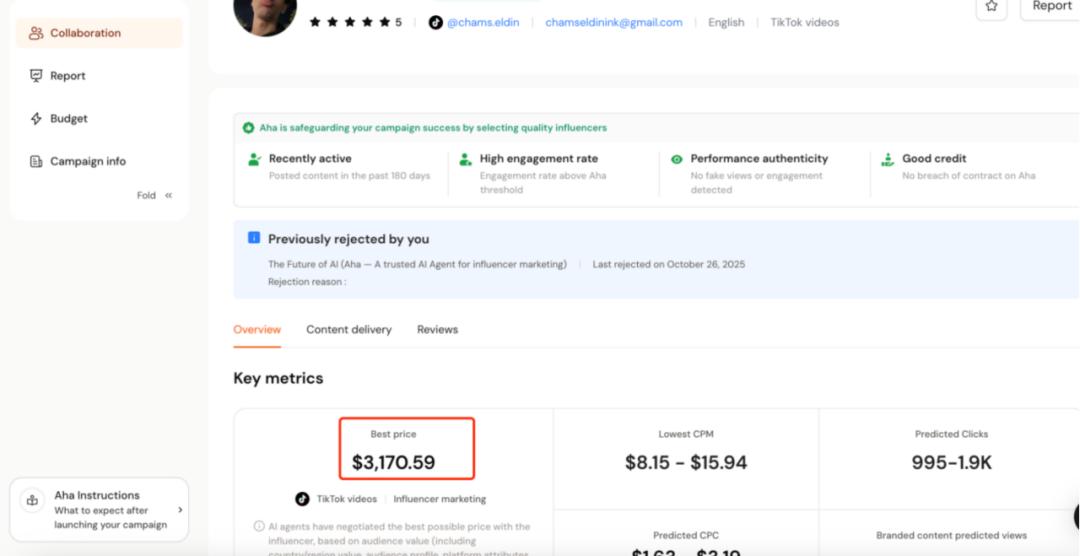Click the star favorite icon
The width and height of the screenshot is (1080, 556).
(x=991, y=6)
